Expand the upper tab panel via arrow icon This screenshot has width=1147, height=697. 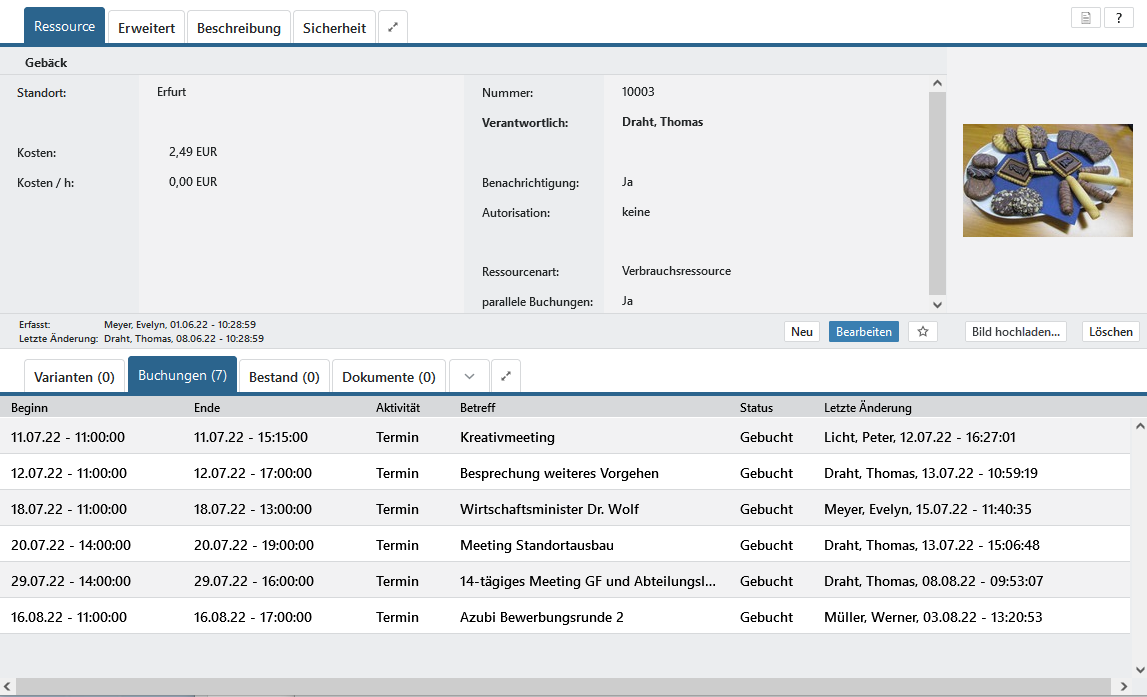[x=393, y=28]
